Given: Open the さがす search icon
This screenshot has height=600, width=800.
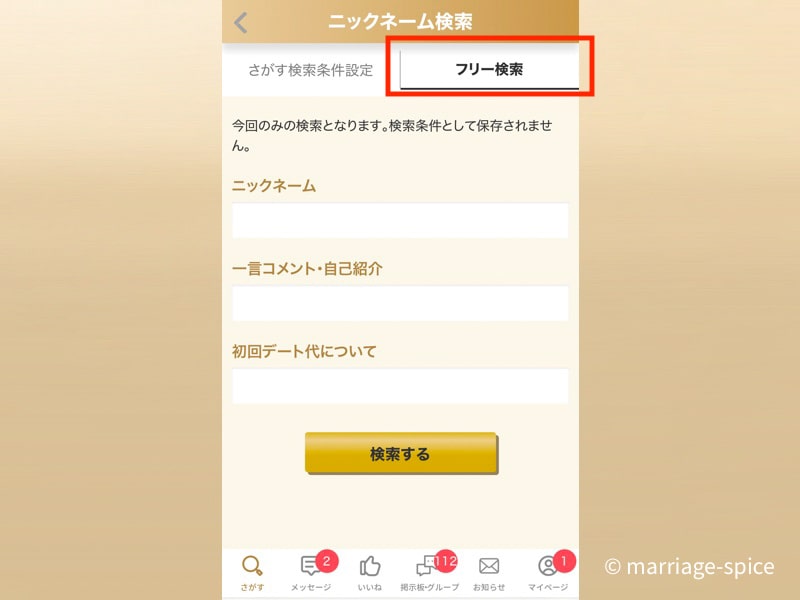Looking at the screenshot, I should tap(252, 566).
